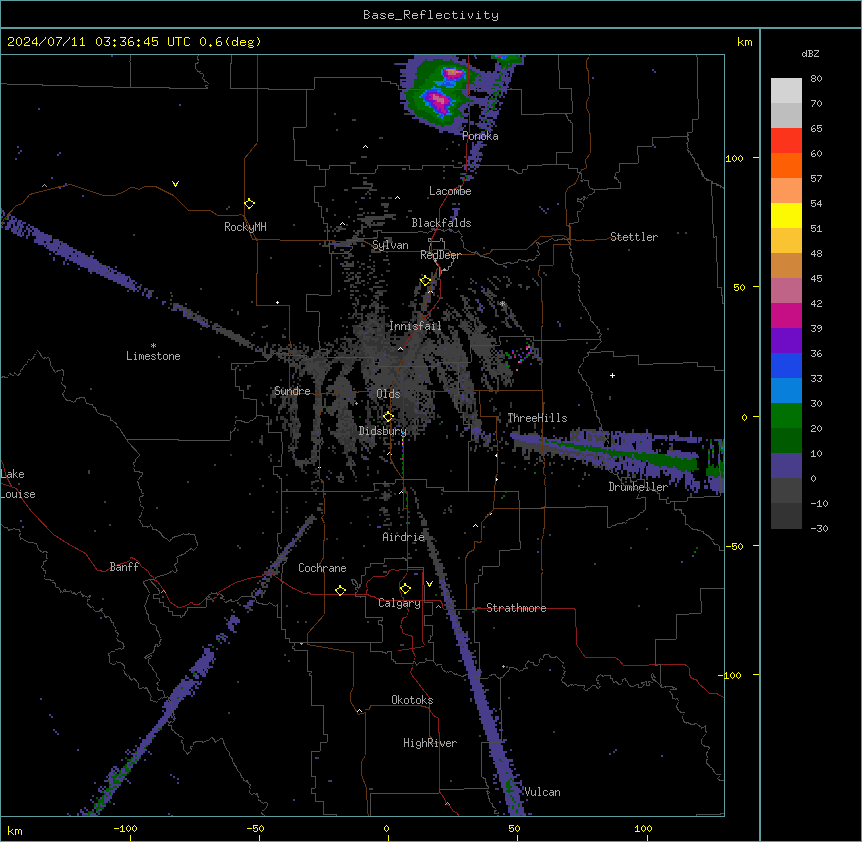Click the Okotoks label
Image resolution: width=862 pixels, height=842 pixels.
click(412, 700)
